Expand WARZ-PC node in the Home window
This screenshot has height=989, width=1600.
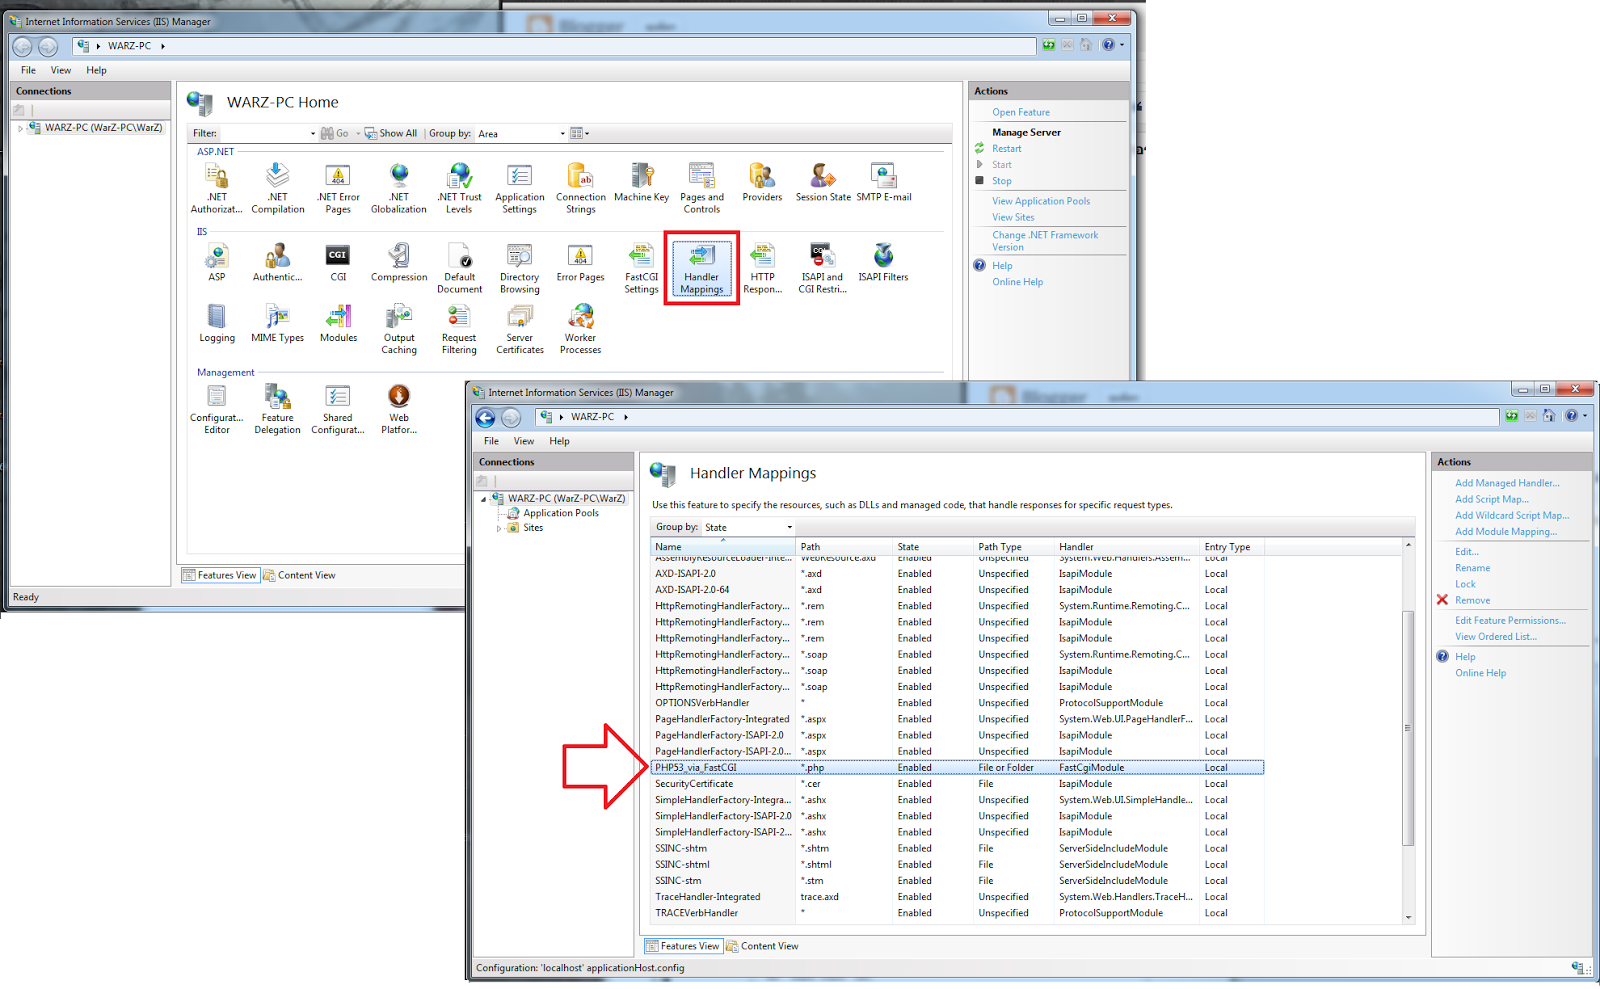pos(20,128)
